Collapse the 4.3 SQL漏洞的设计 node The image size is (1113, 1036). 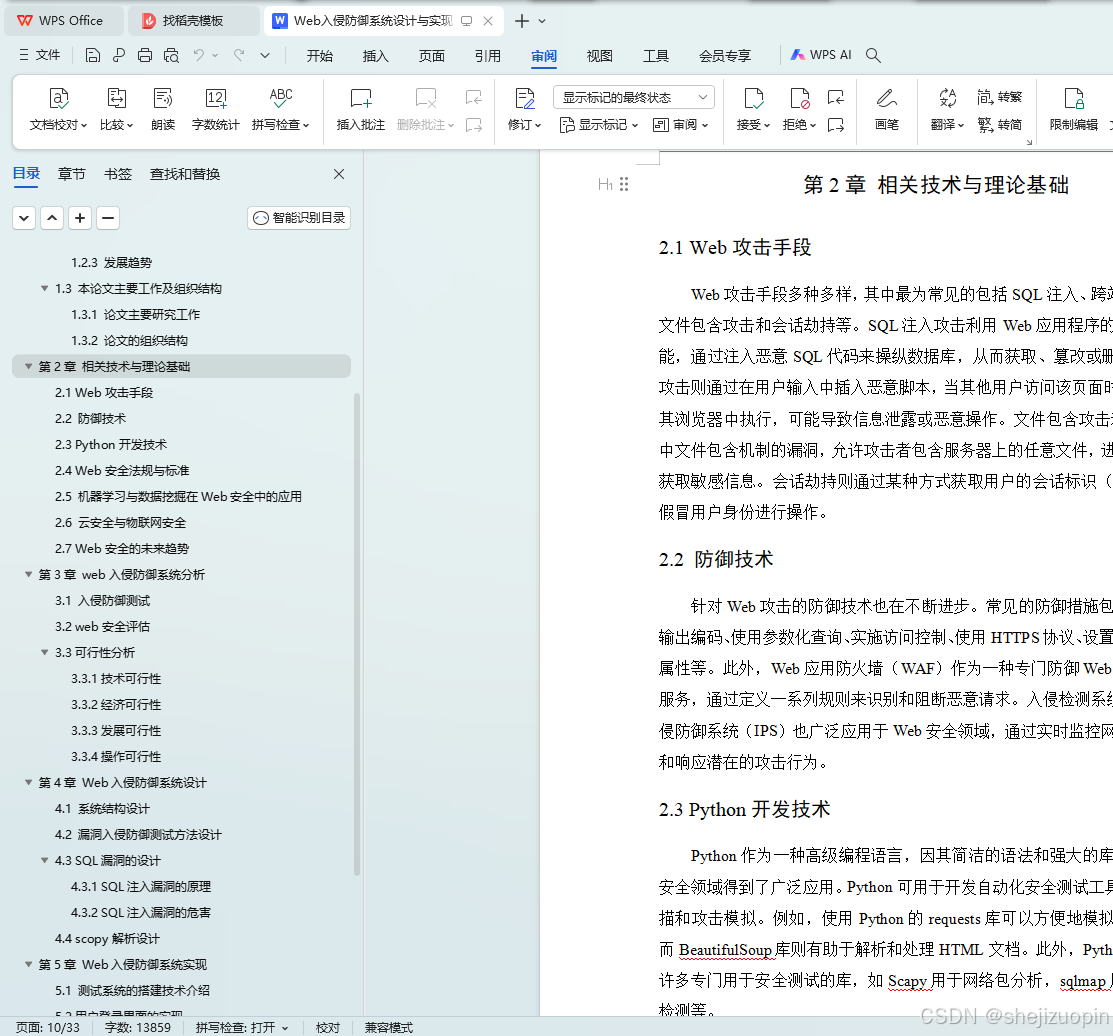click(44, 860)
